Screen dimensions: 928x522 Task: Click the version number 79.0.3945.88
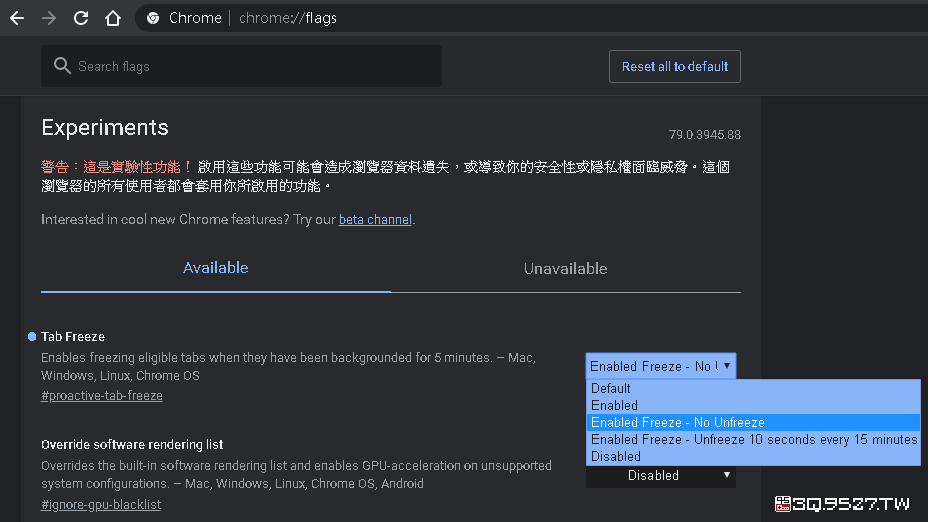point(704,135)
